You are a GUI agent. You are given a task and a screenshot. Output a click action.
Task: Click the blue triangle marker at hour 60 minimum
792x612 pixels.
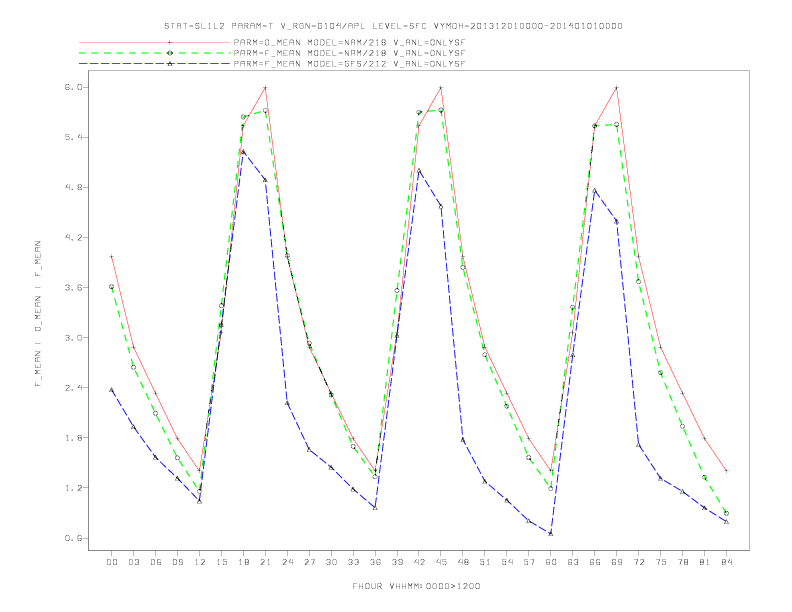point(551,533)
